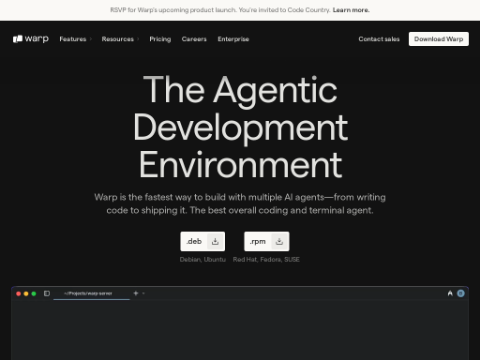Image resolution: width=480 pixels, height=360 pixels.
Task: Click the 'Red Hat, Fedora, SUSE' caption
Action: tap(266, 259)
